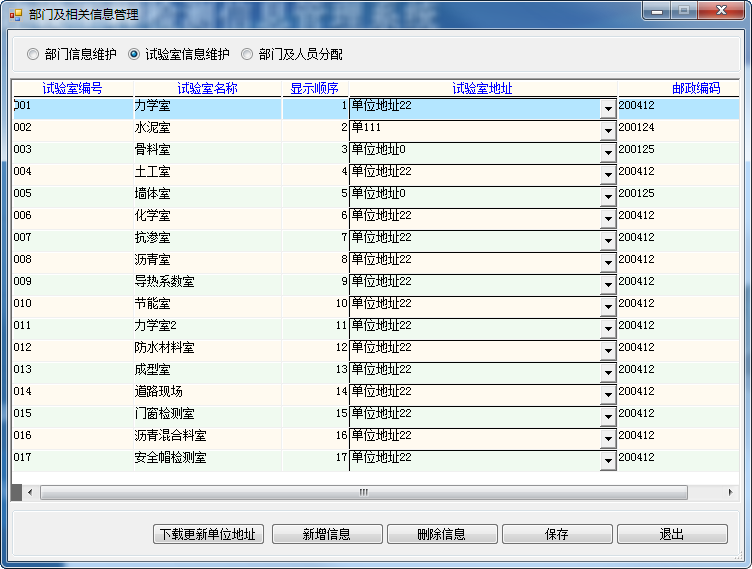Click the 退出 button
This screenshot has width=752, height=569.
671,534
